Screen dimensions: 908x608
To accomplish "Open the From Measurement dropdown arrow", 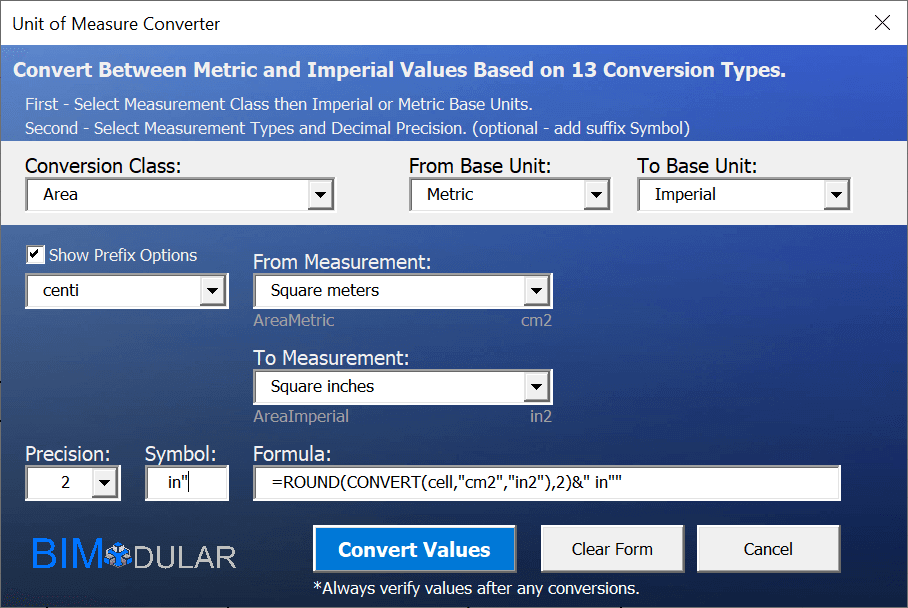I will coord(537,291).
